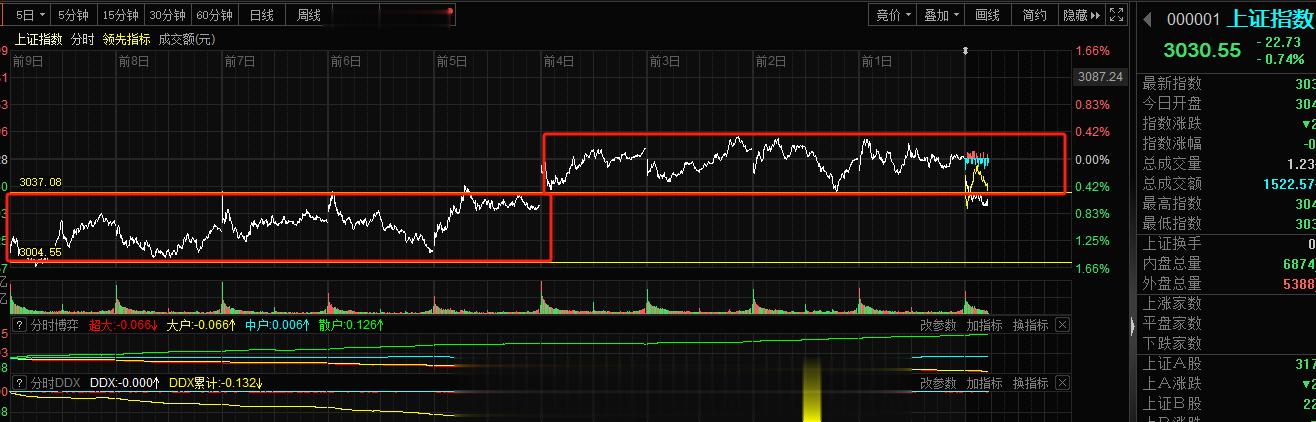Image resolution: width=1316 pixels, height=422 pixels.
Task: Click 换指标 in the 分时DDX panel
Action: (1030, 383)
